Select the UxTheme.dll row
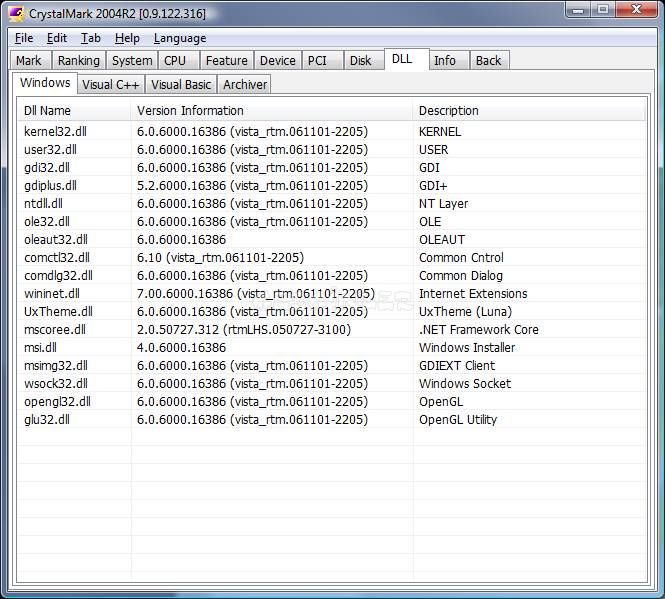665x599 pixels. point(332,312)
